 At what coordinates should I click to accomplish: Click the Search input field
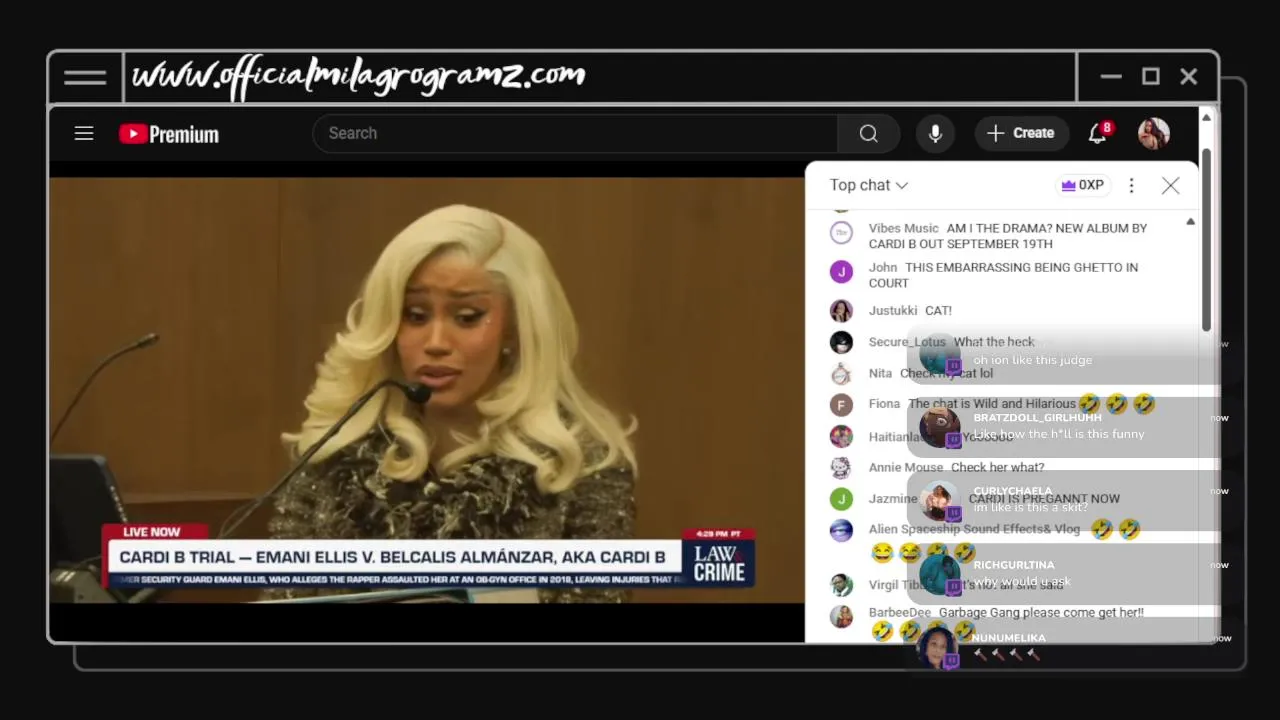pos(575,133)
